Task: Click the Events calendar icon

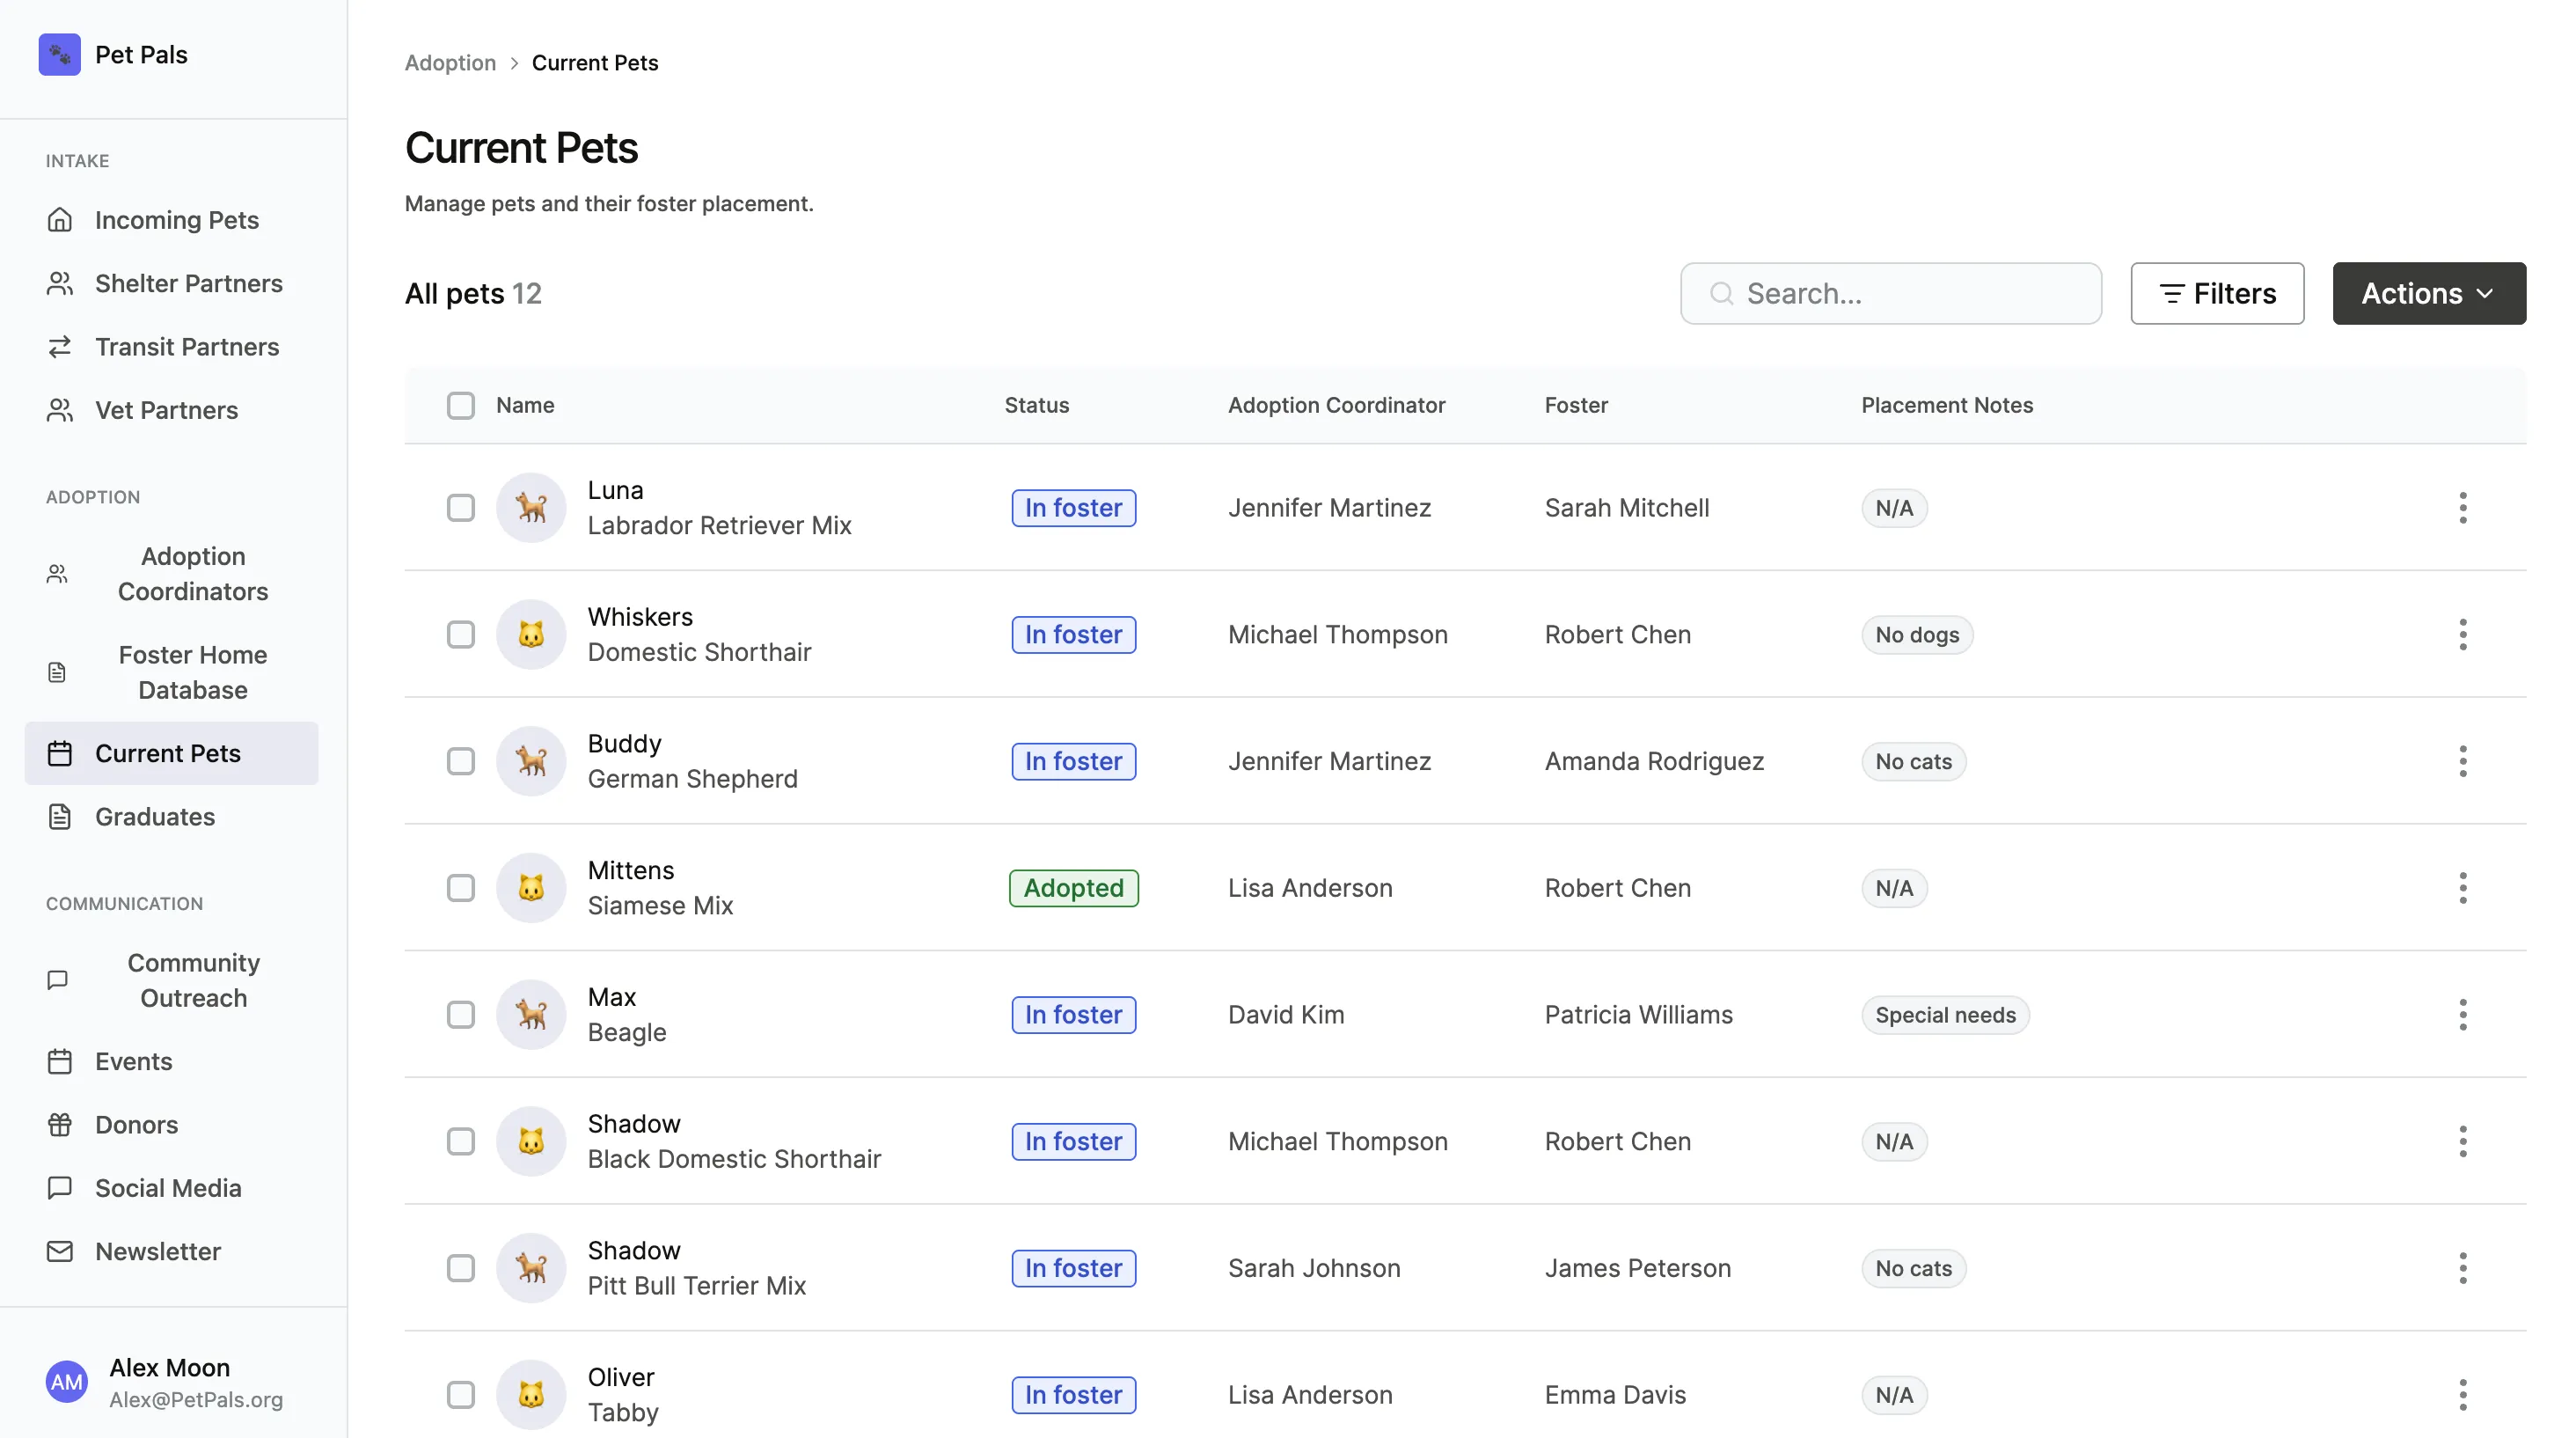Action: pos(60,1061)
